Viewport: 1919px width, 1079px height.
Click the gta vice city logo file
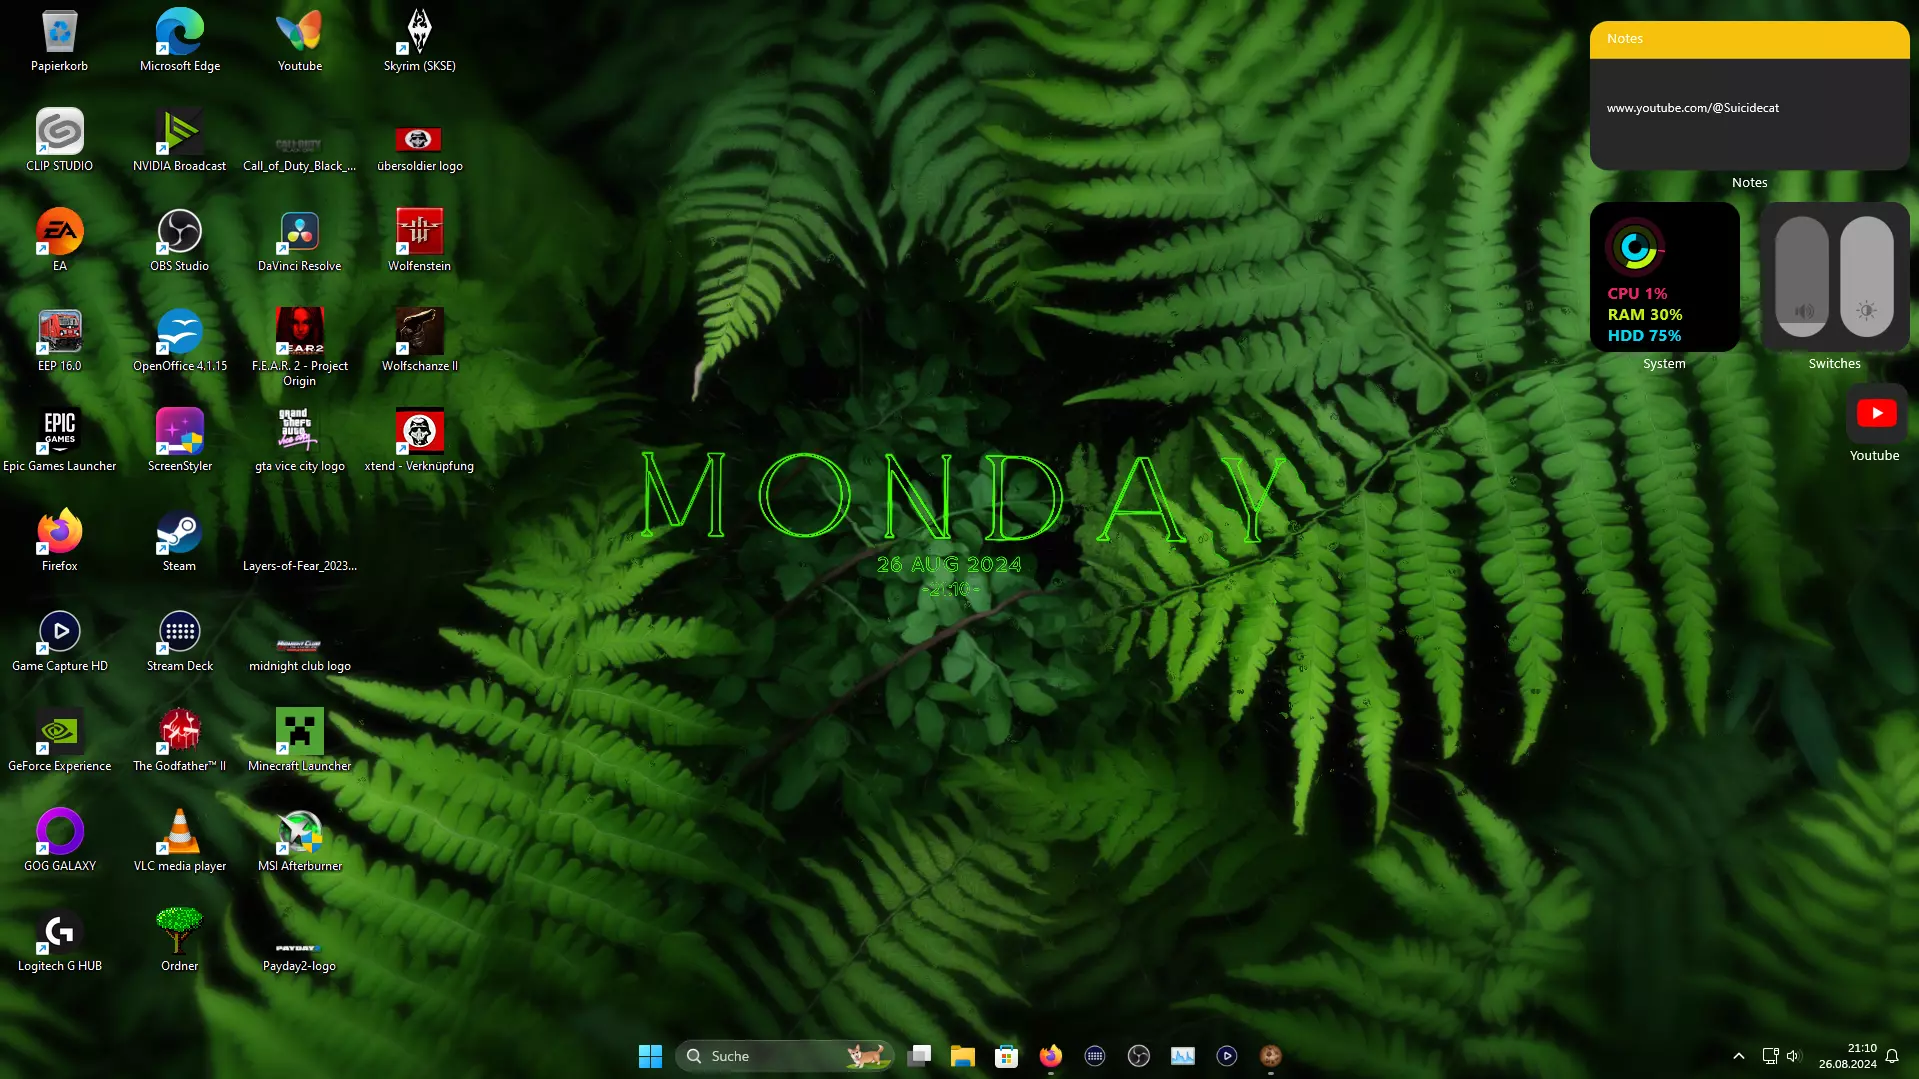300,440
